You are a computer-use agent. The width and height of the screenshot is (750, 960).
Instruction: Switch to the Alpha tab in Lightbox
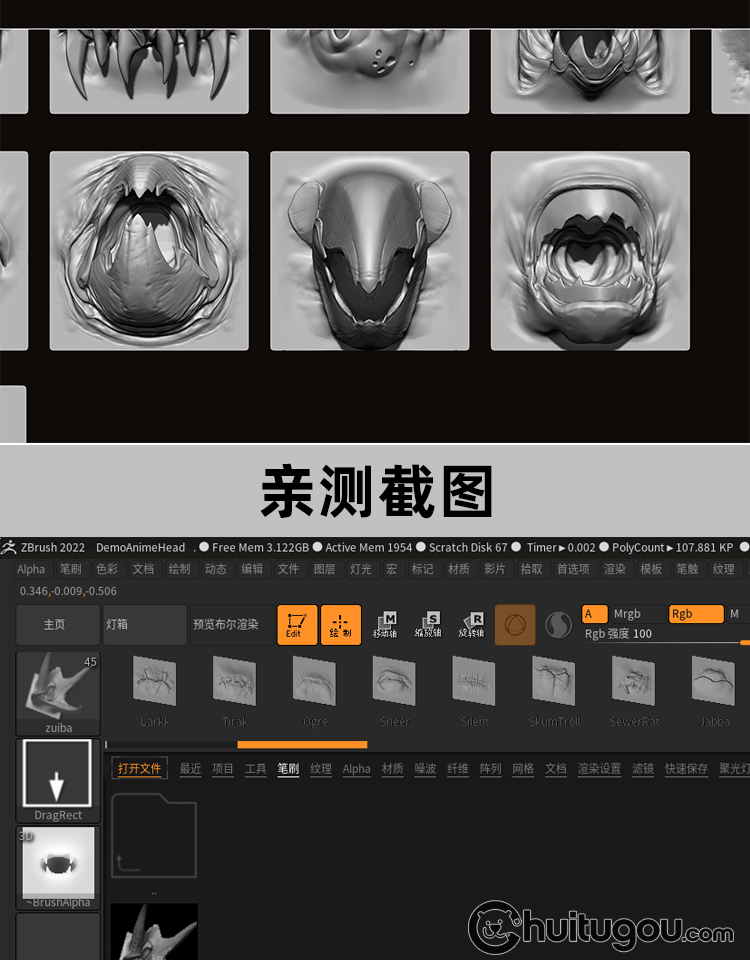(356, 769)
